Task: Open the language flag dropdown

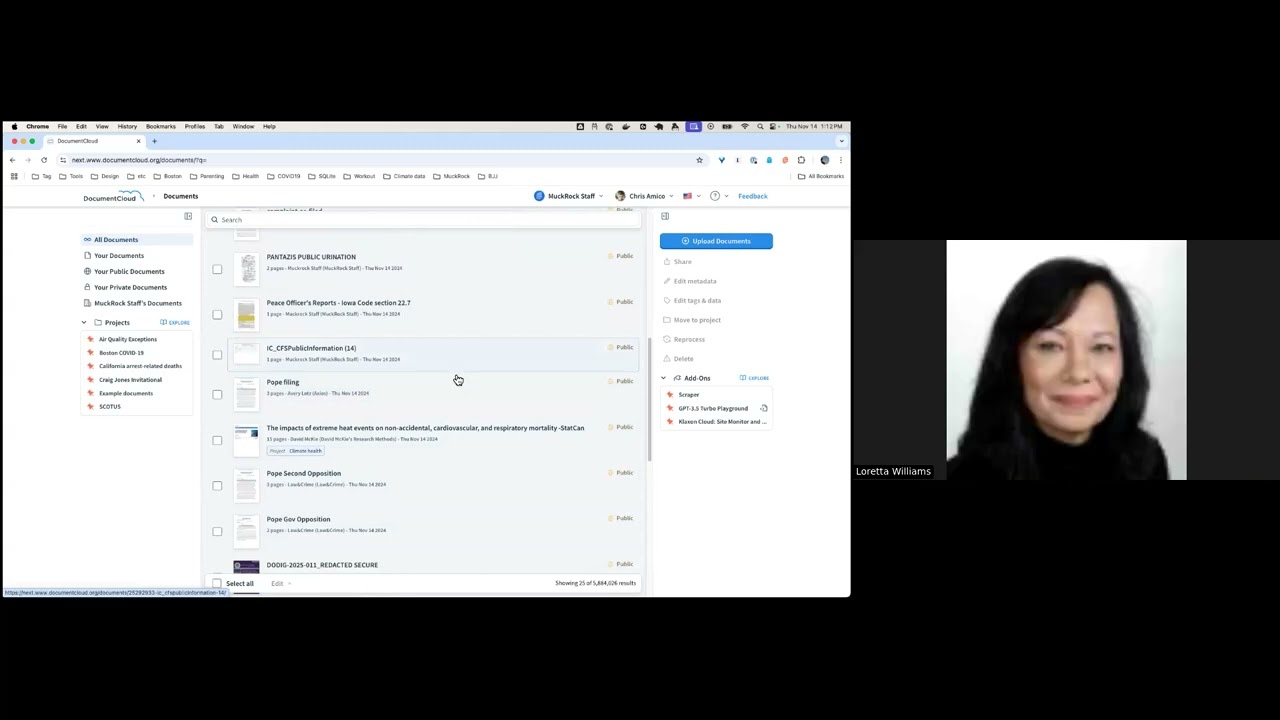Action: click(x=691, y=196)
